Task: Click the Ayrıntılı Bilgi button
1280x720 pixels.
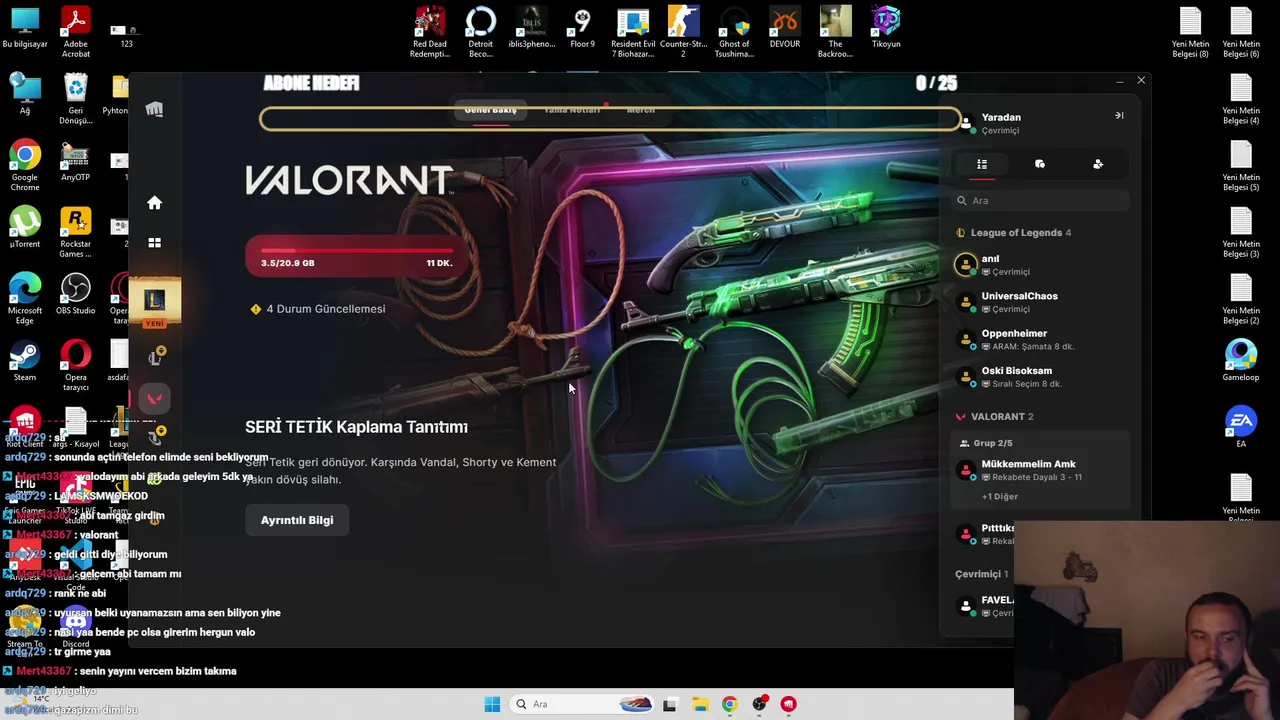Action: pos(297,520)
